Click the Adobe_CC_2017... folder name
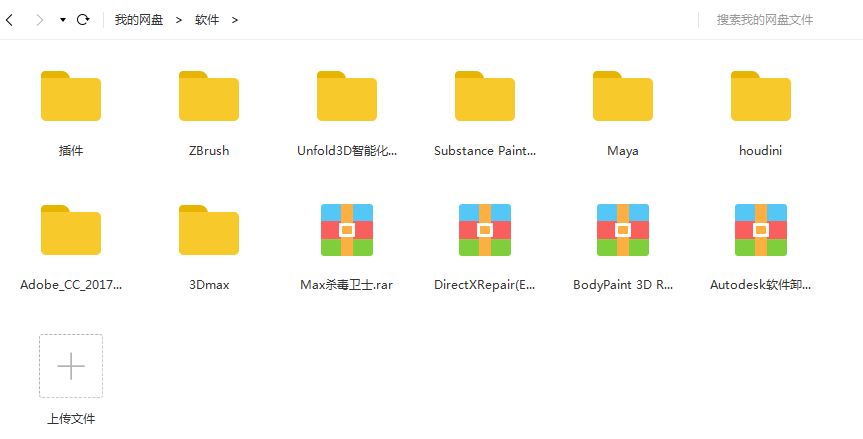 tap(71, 285)
